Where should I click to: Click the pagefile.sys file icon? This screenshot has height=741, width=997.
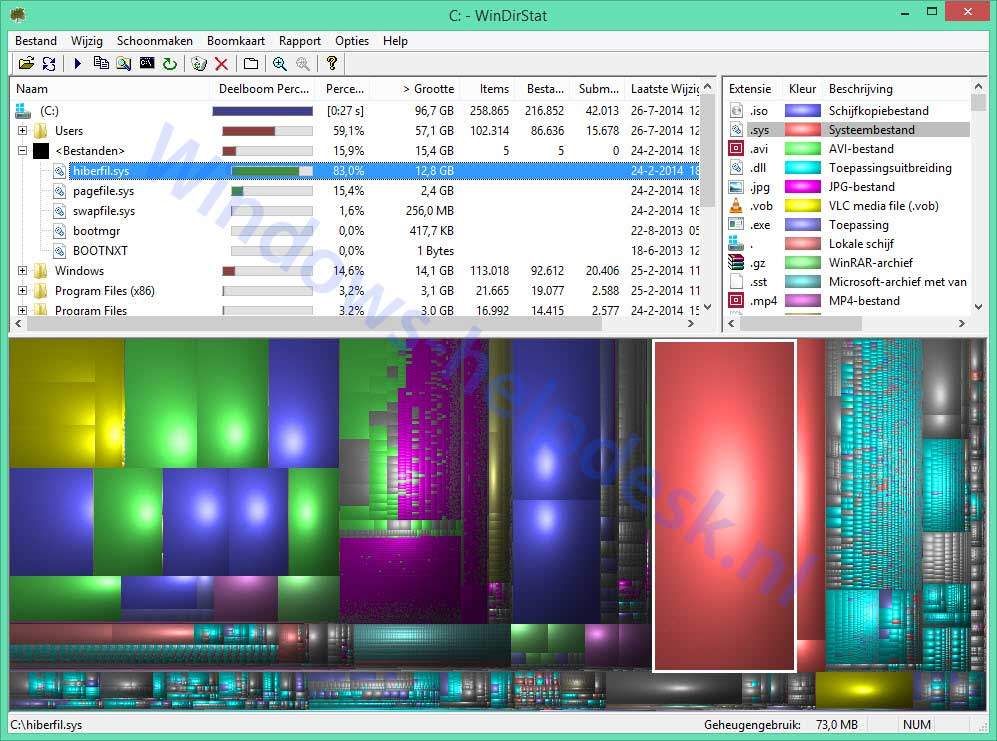tap(59, 191)
